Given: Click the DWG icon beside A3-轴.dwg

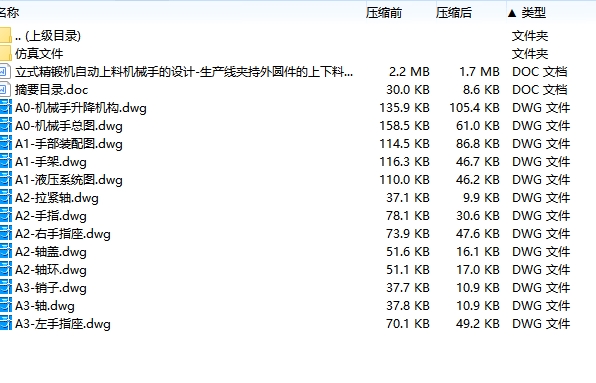Looking at the screenshot, I should [x=6, y=305].
